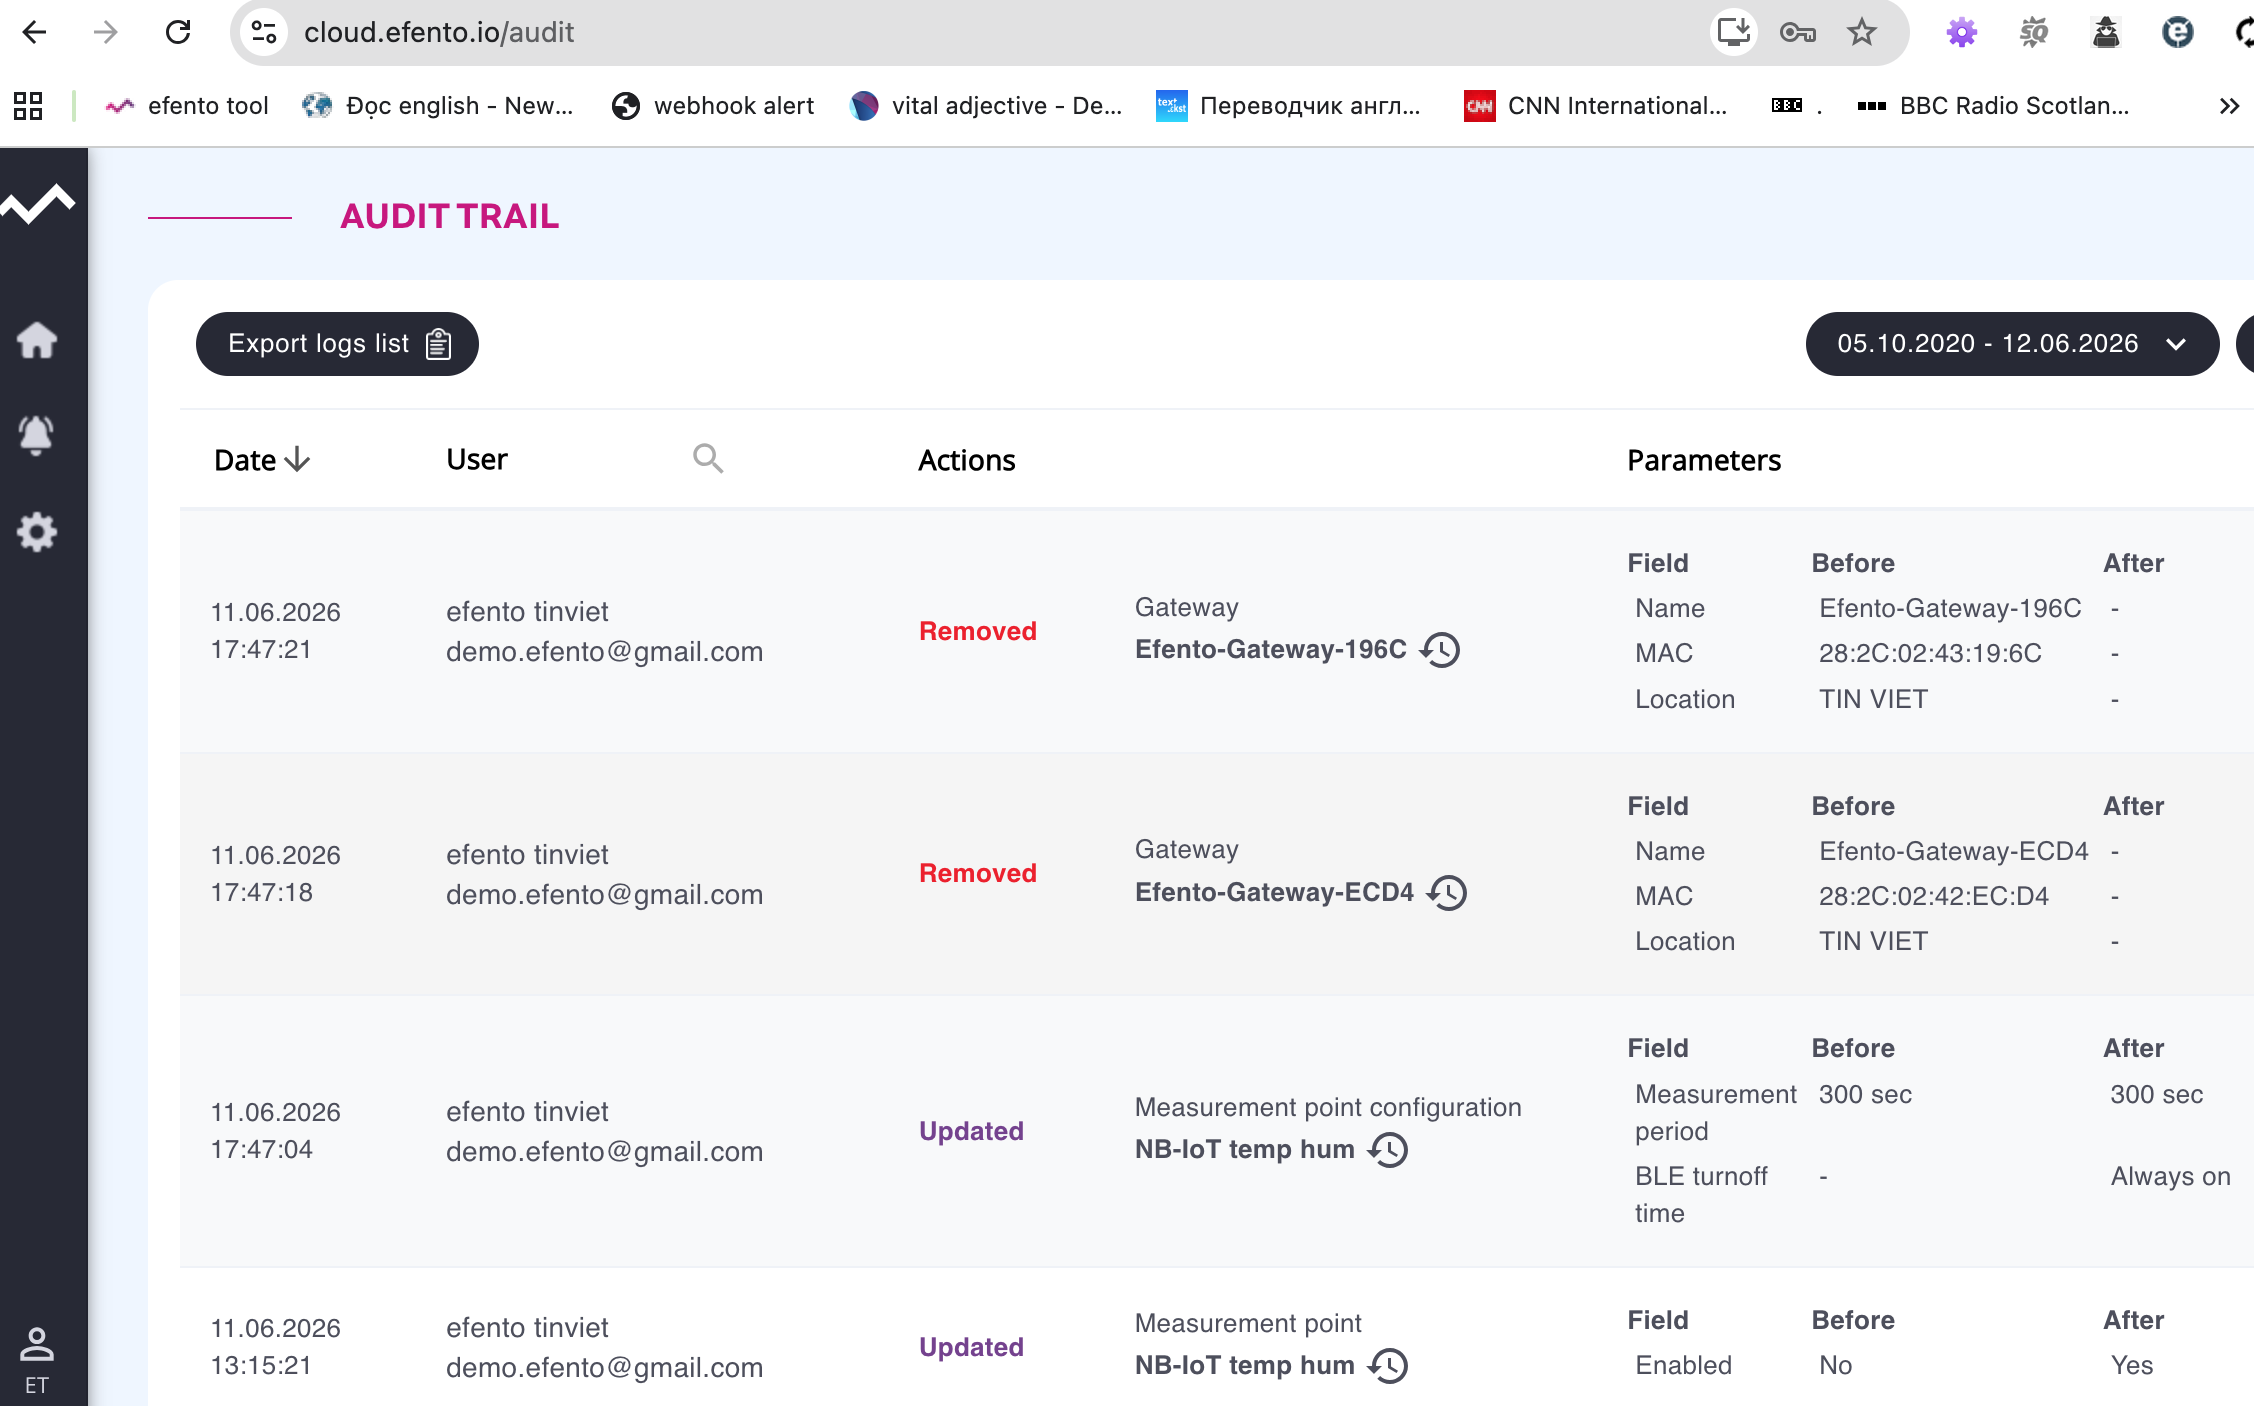Open the Home dashboard from the sidebar
The image size is (2254, 1406).
point(37,340)
